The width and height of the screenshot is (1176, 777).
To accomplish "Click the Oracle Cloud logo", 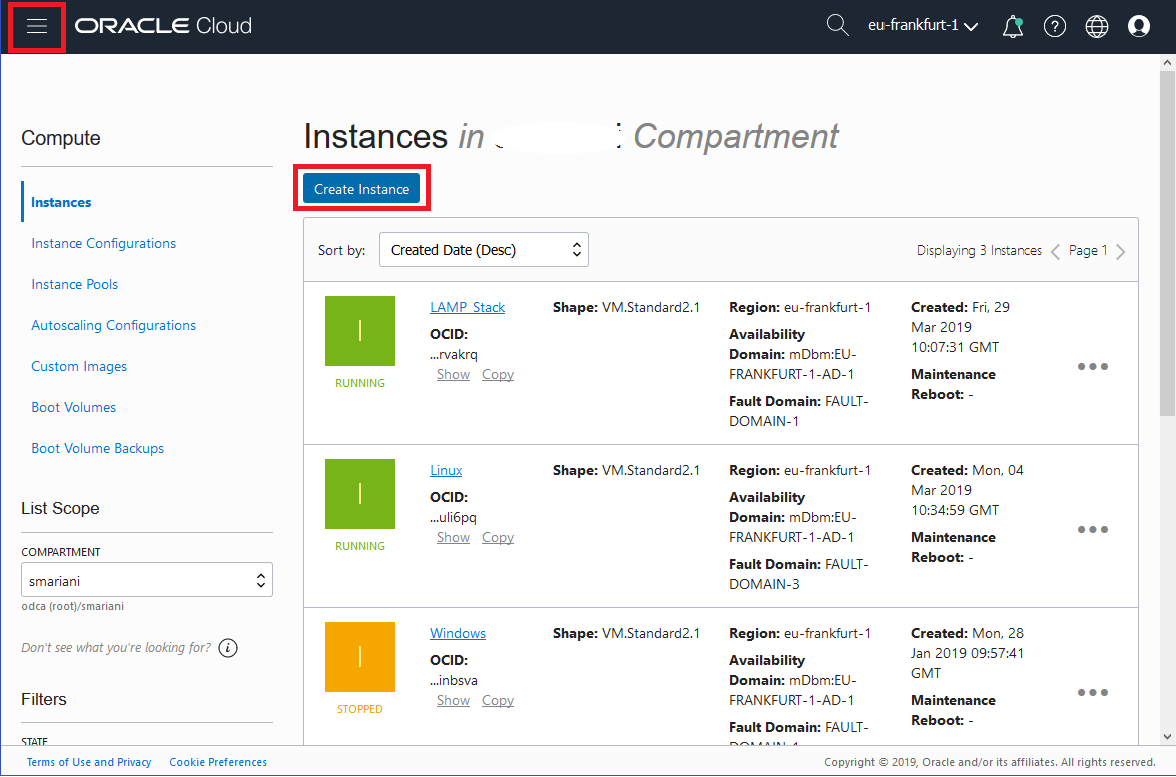I will point(164,26).
